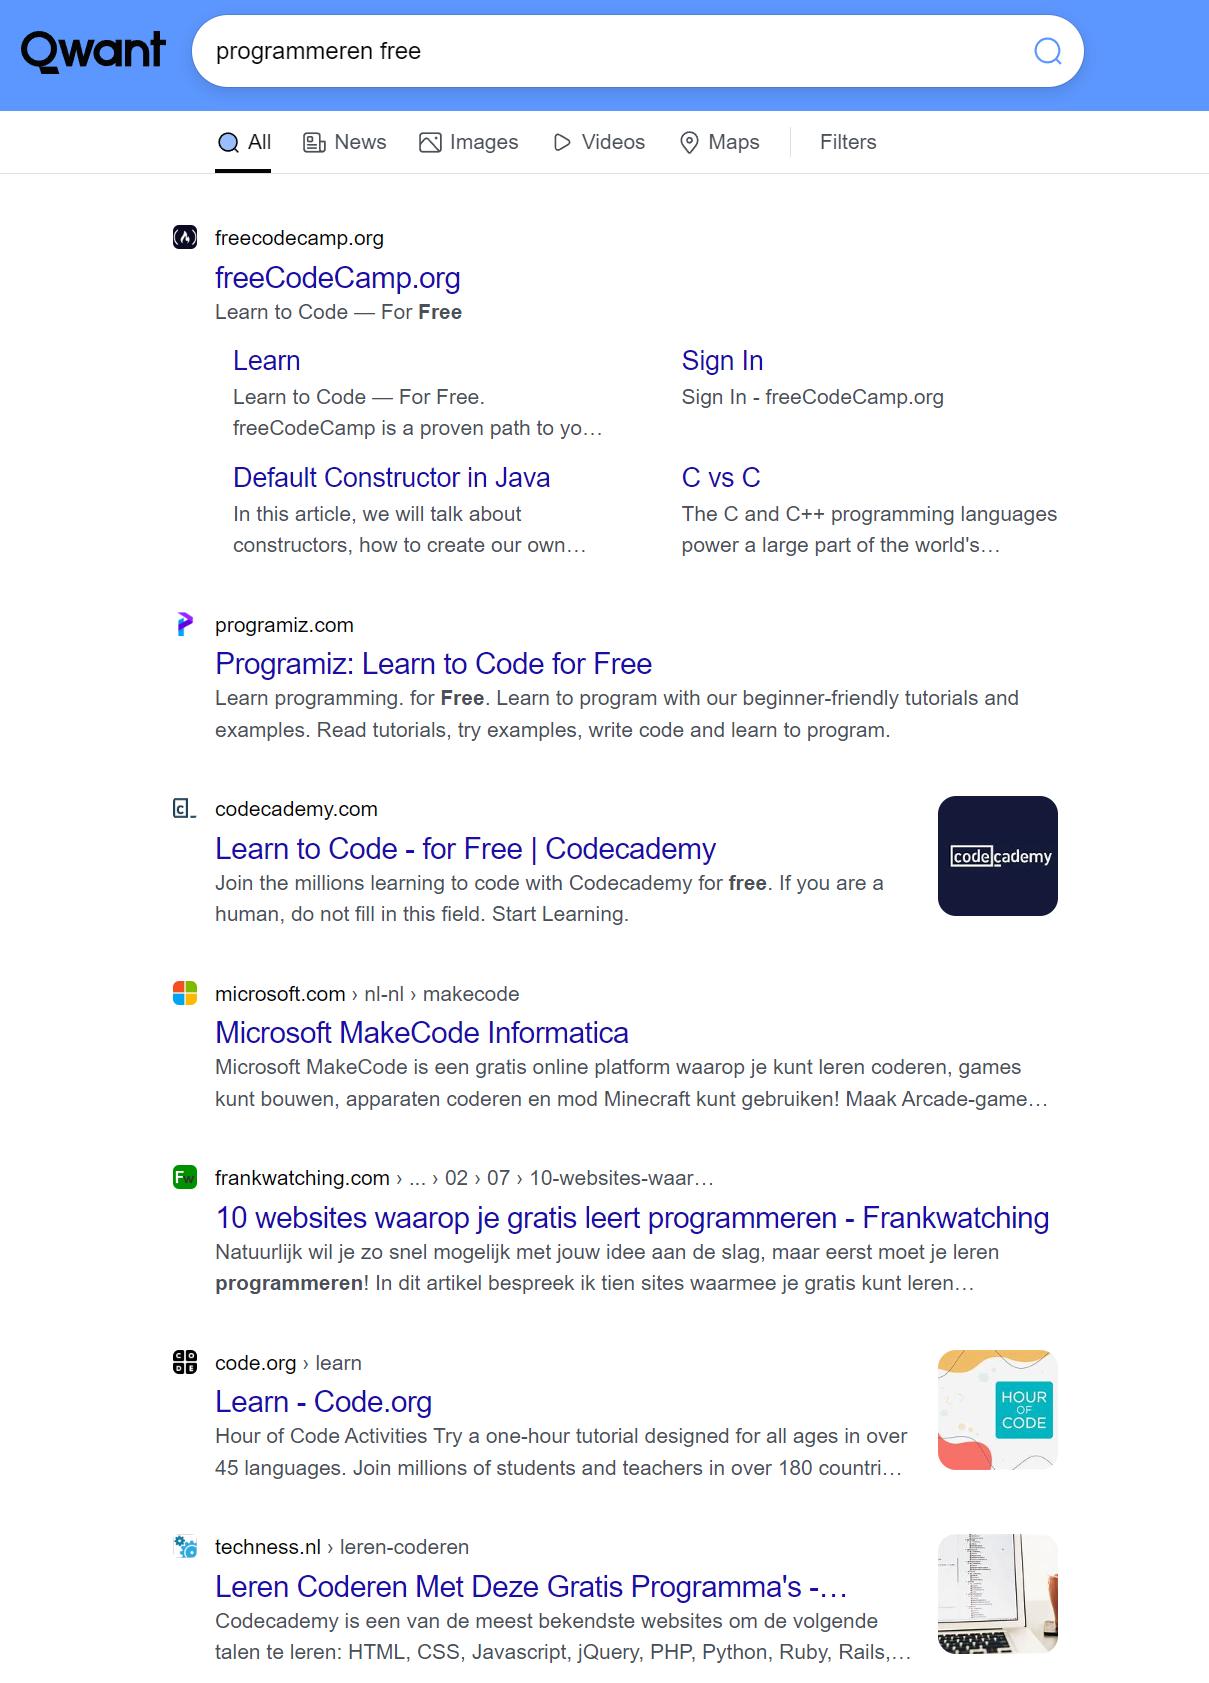The height and width of the screenshot is (1683, 1209).
Task: Select the All results tab
Action: pos(244,142)
